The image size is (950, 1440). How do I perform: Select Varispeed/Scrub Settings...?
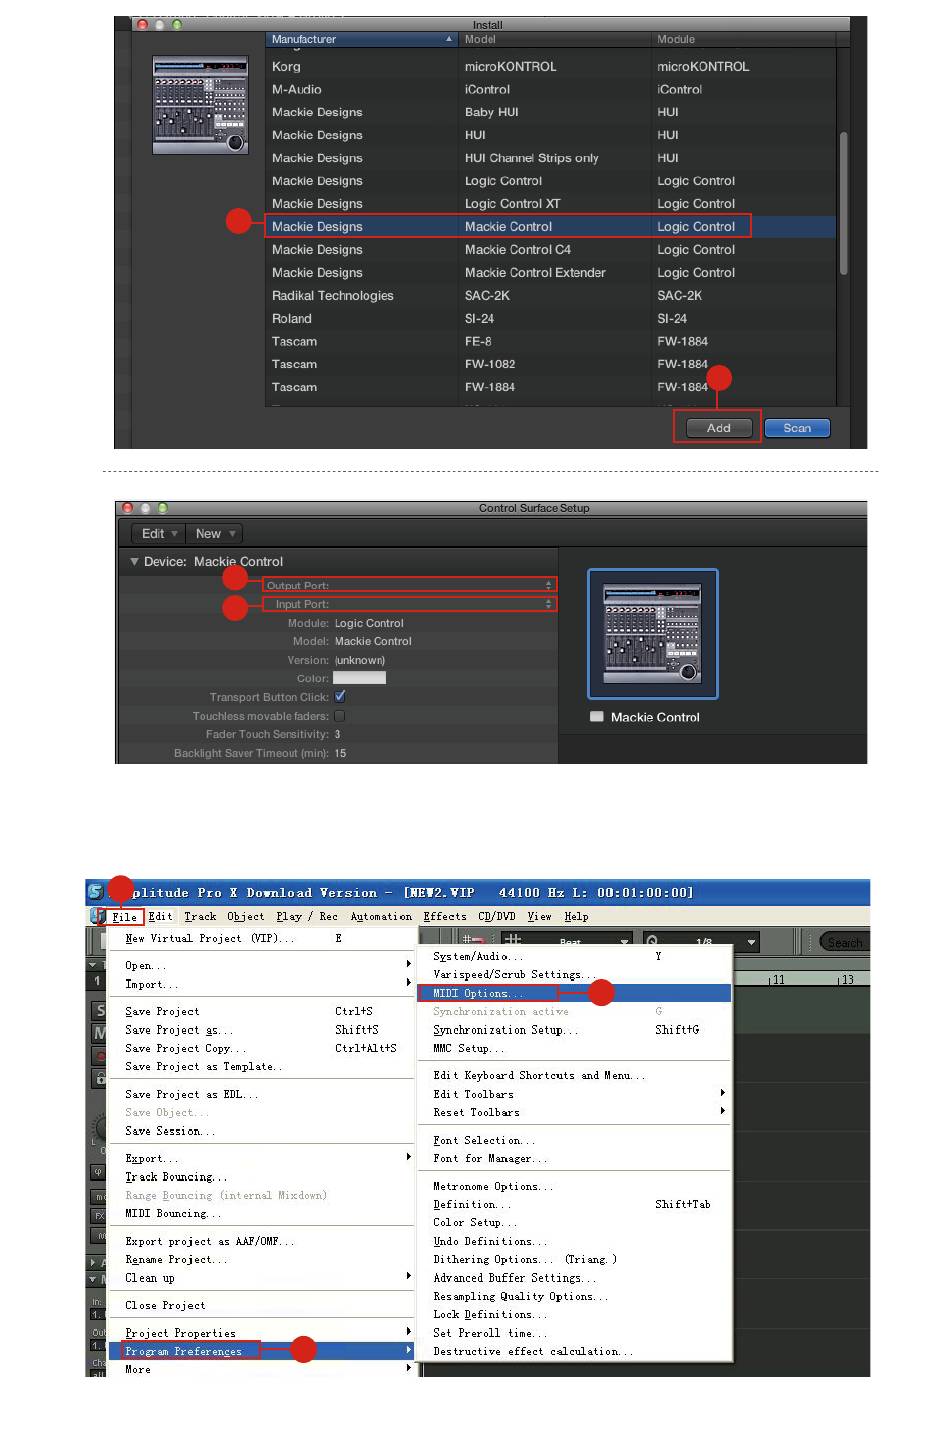coord(576,975)
